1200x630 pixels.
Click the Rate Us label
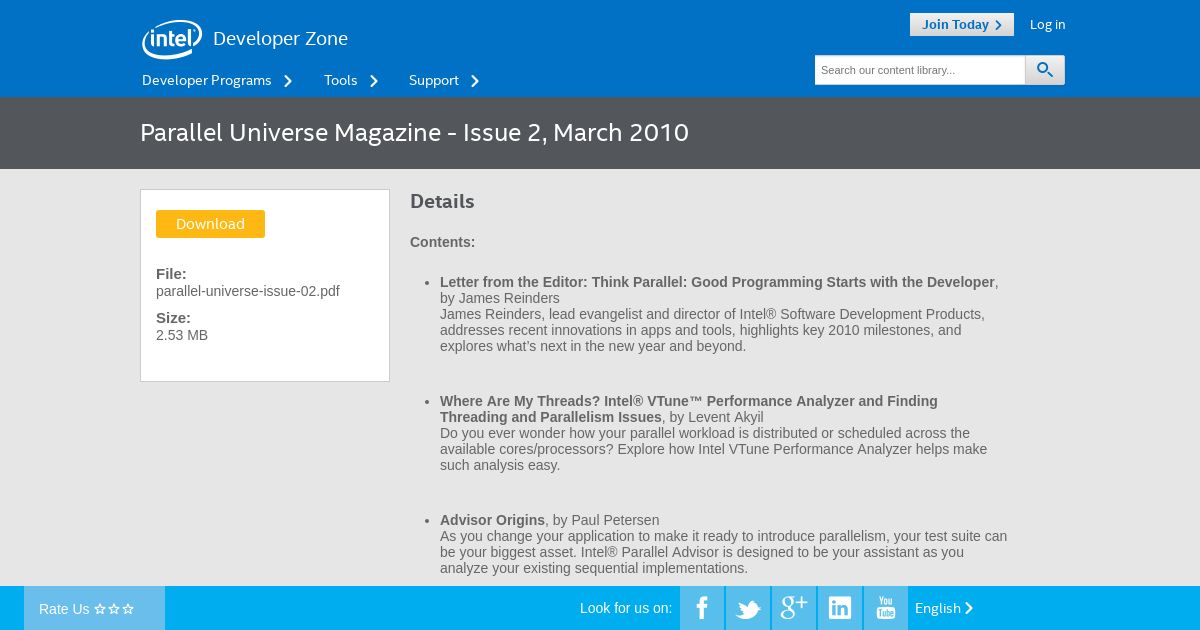[64, 609]
